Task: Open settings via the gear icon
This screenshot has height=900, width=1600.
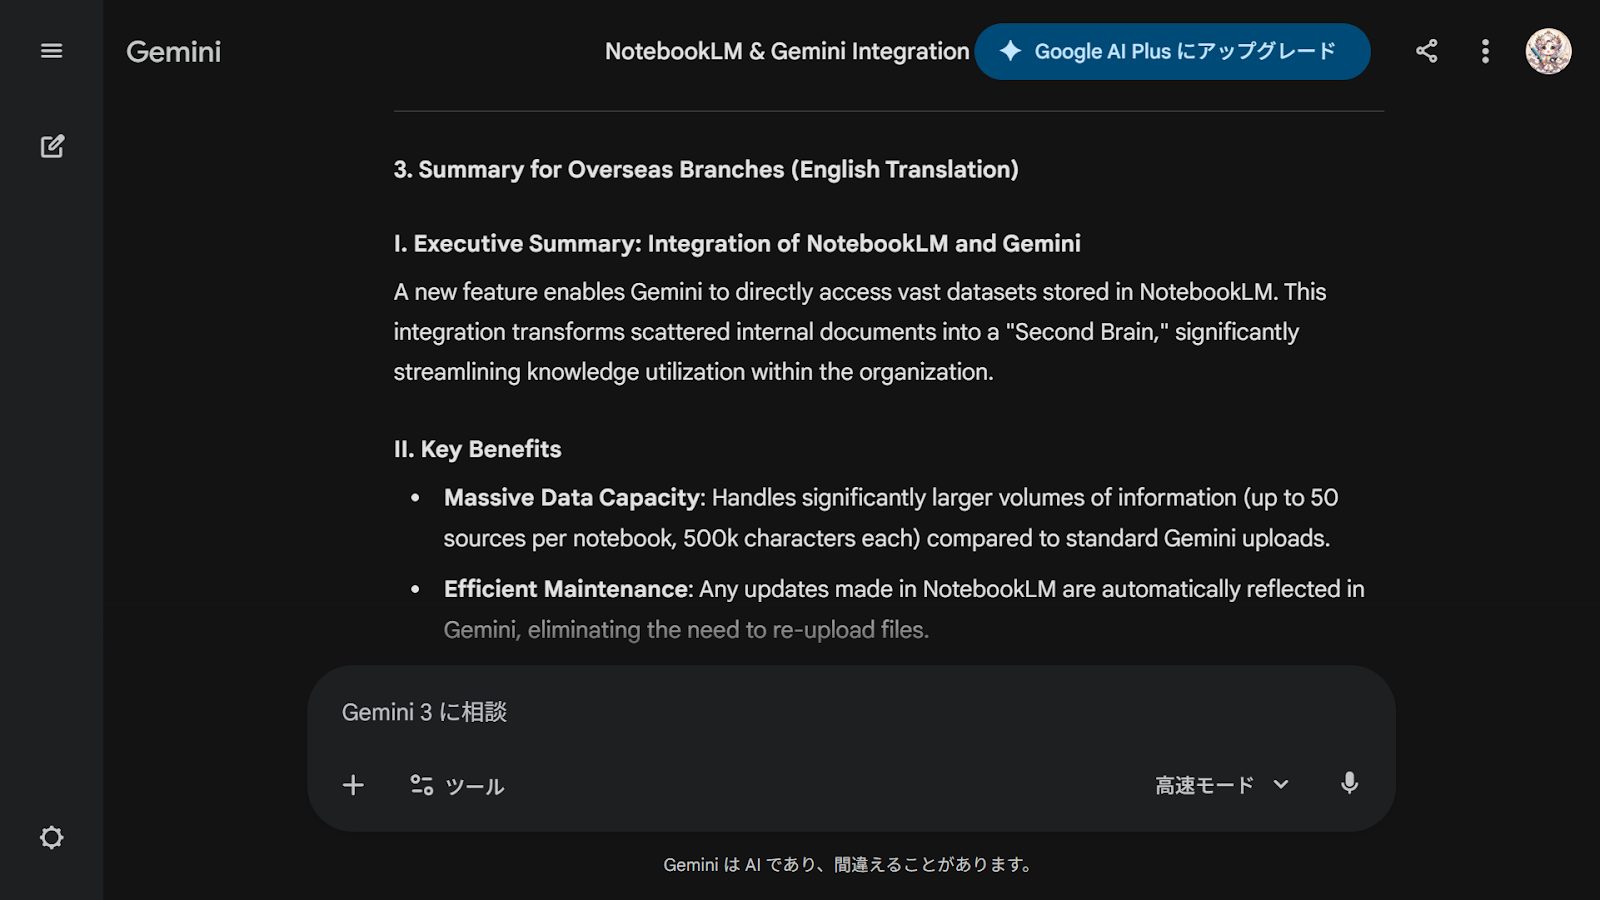Action: [x=51, y=837]
